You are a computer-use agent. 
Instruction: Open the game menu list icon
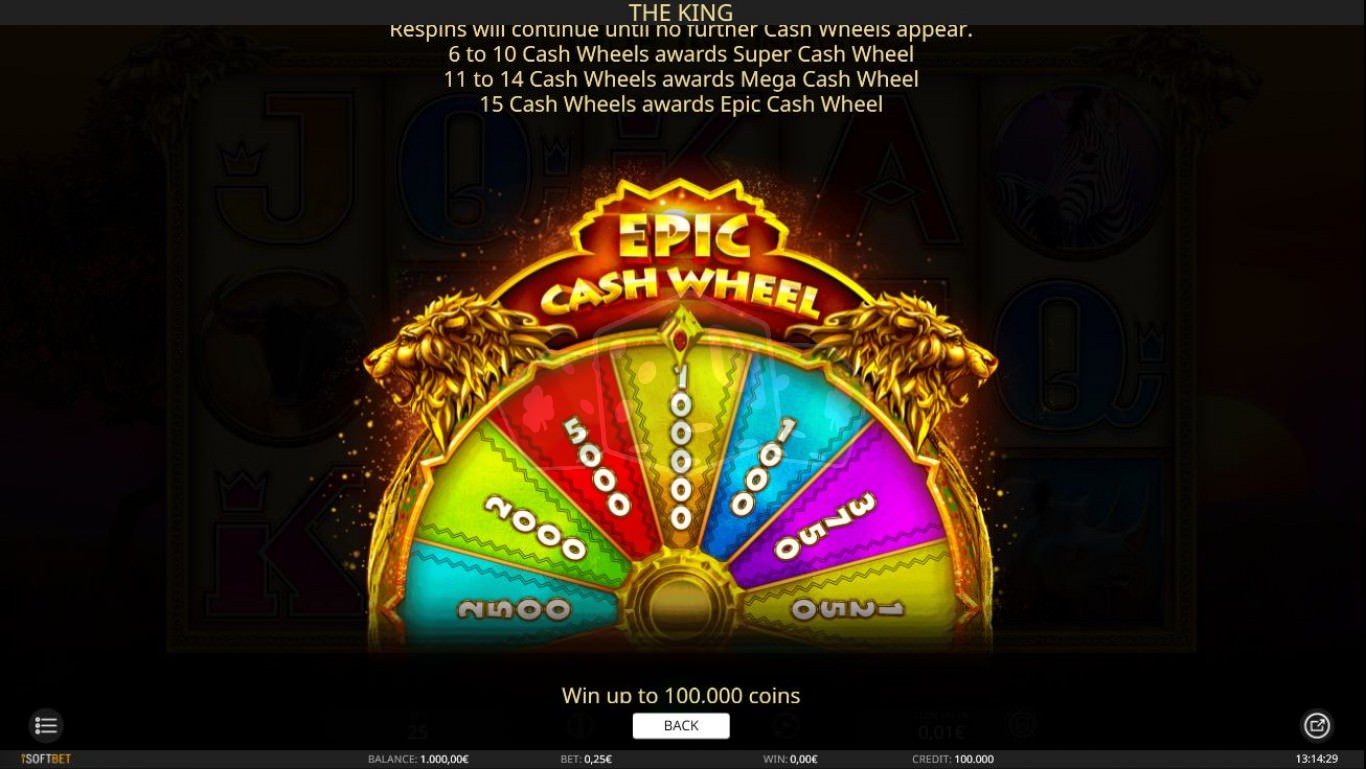point(46,725)
